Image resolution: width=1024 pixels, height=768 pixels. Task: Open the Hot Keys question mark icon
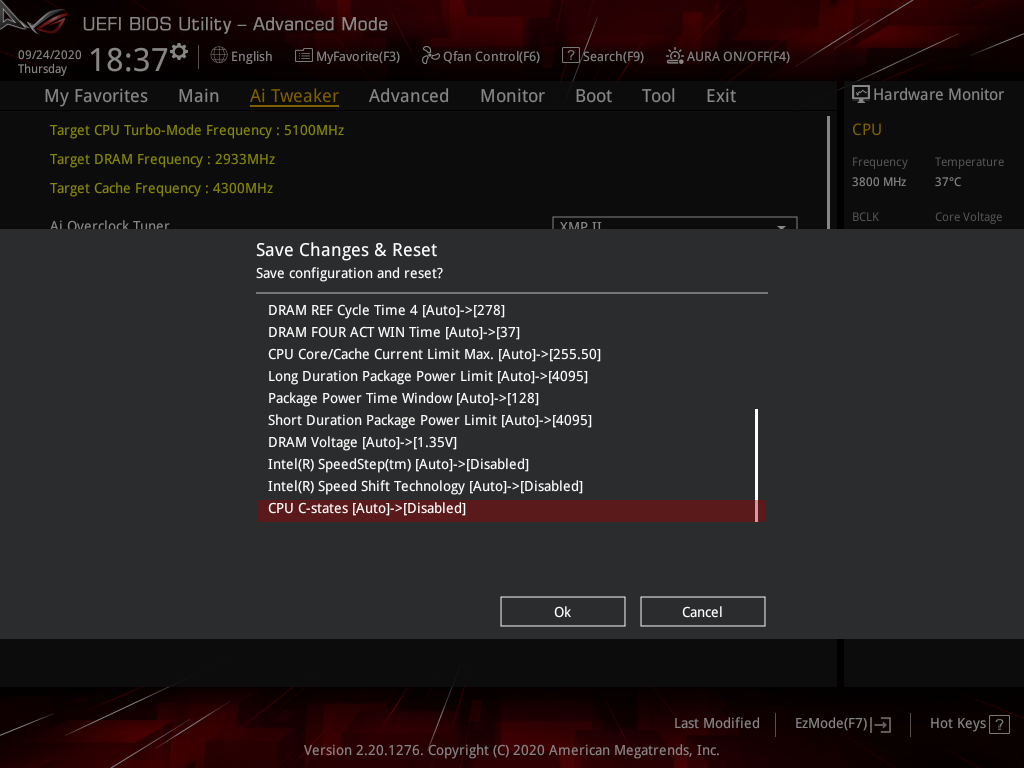999,724
